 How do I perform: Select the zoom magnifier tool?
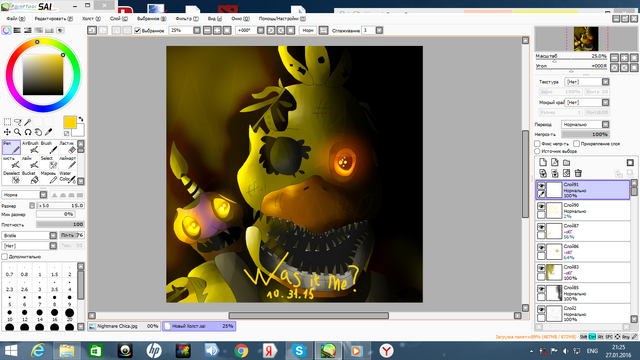click(18, 132)
